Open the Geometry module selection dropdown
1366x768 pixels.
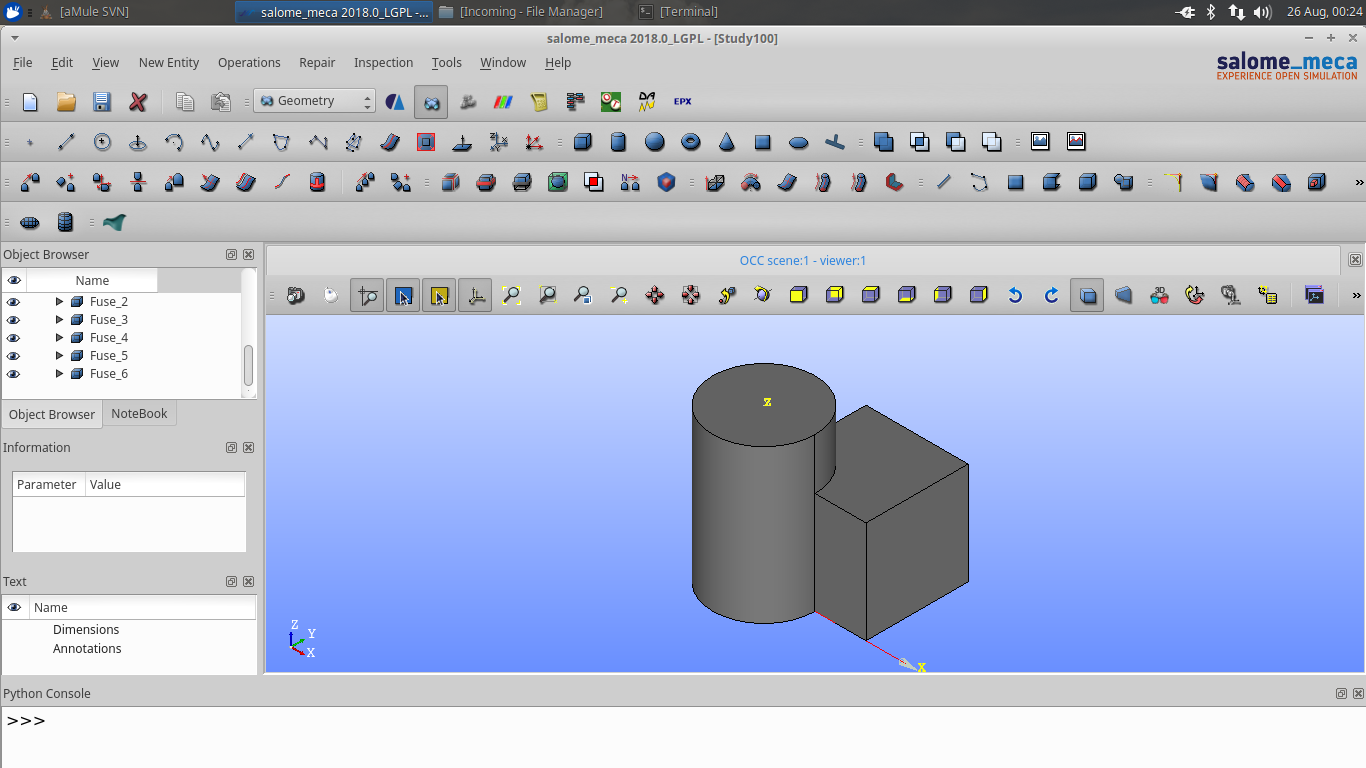[314, 101]
